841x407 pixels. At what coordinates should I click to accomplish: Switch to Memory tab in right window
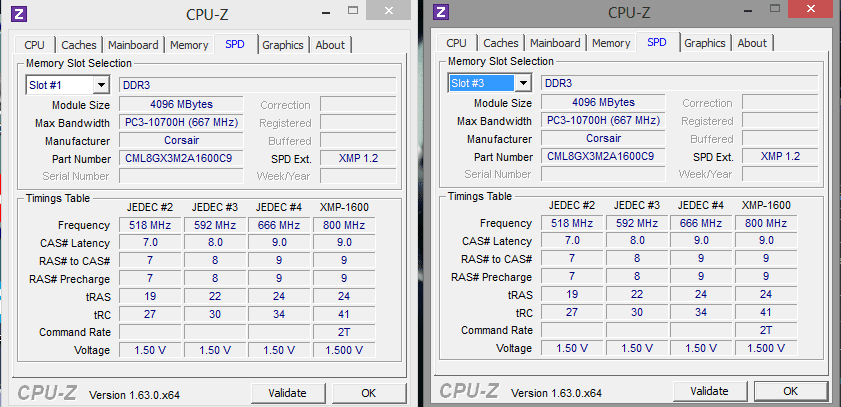pyautogui.click(x=611, y=43)
